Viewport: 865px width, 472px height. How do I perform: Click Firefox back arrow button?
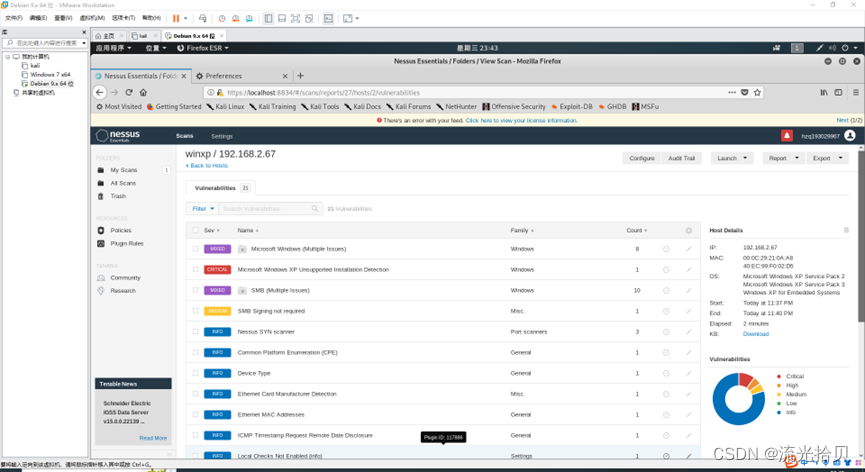(99, 93)
